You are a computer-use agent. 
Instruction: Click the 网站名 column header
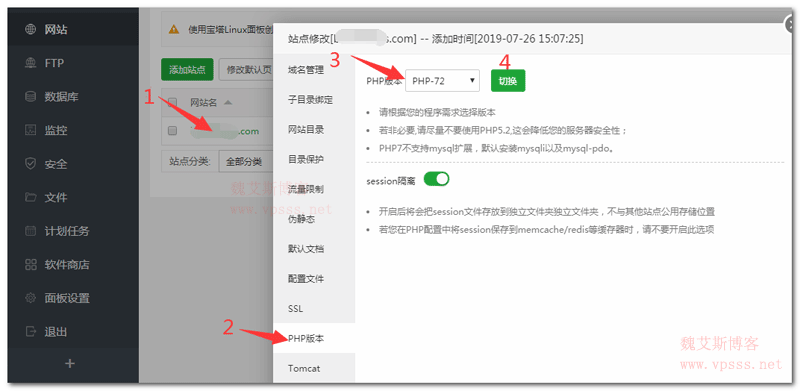point(204,102)
